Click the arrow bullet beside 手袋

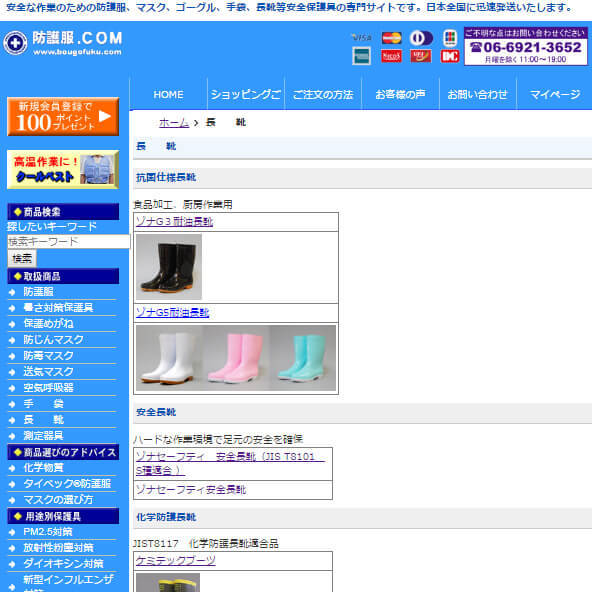[12, 404]
